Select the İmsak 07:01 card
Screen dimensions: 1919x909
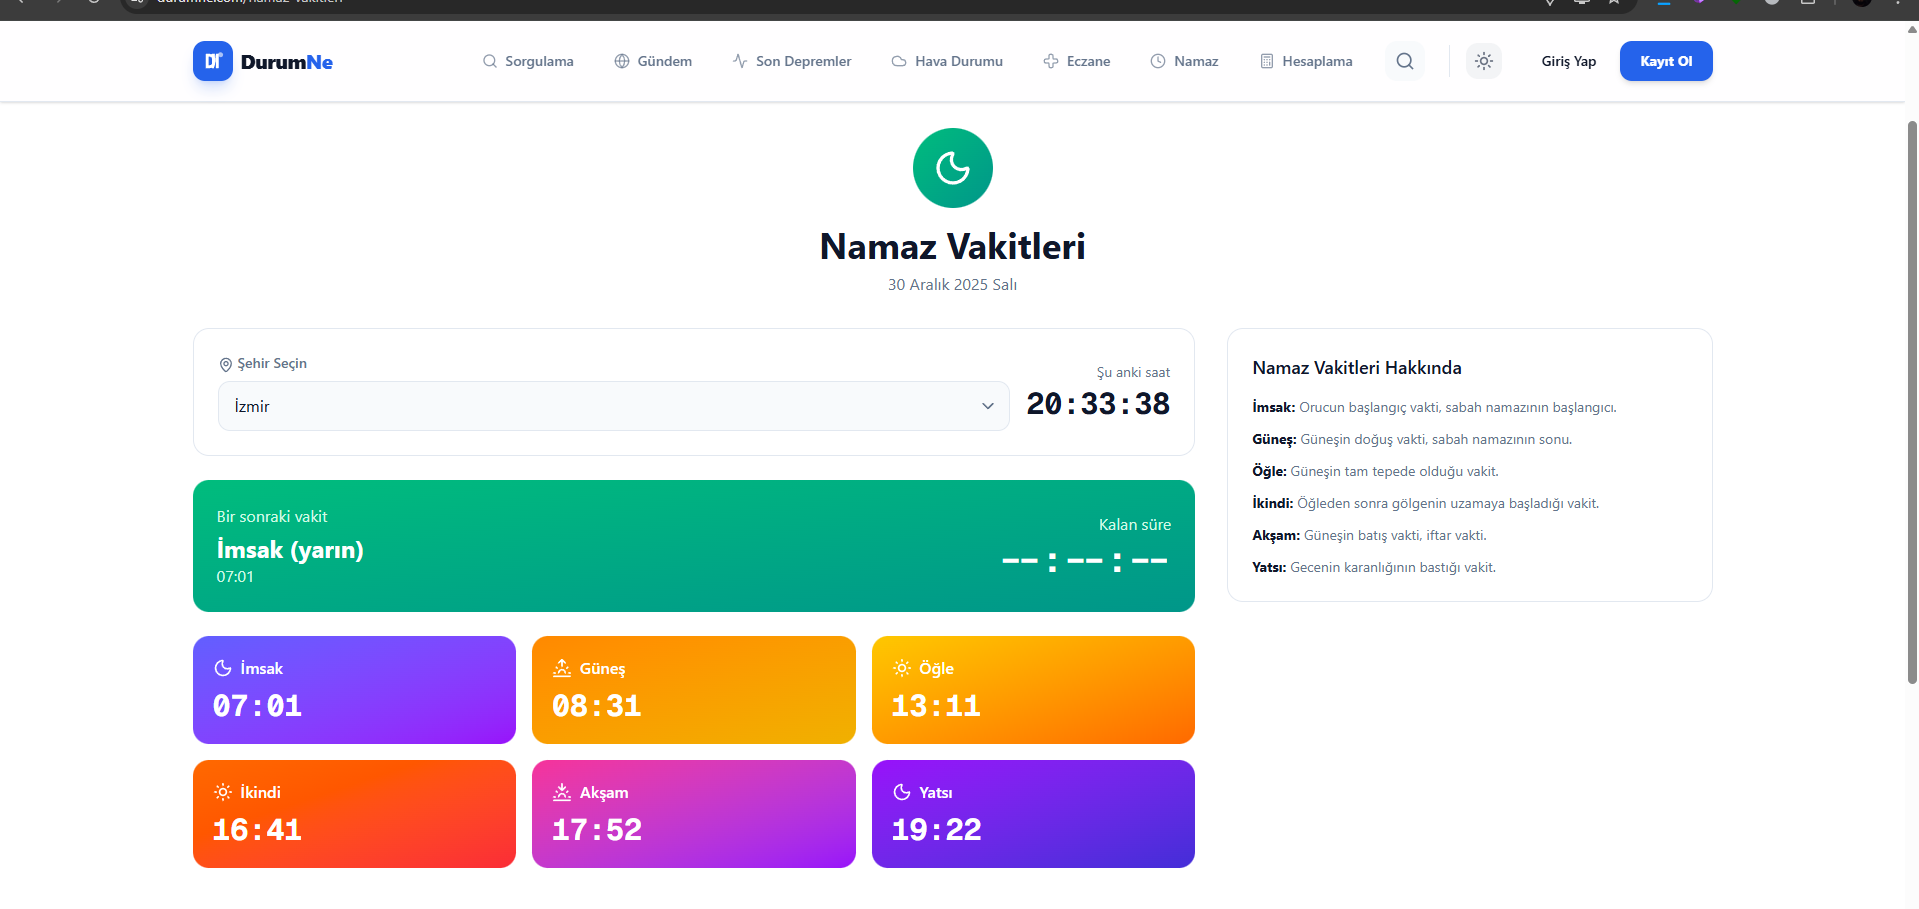[354, 690]
